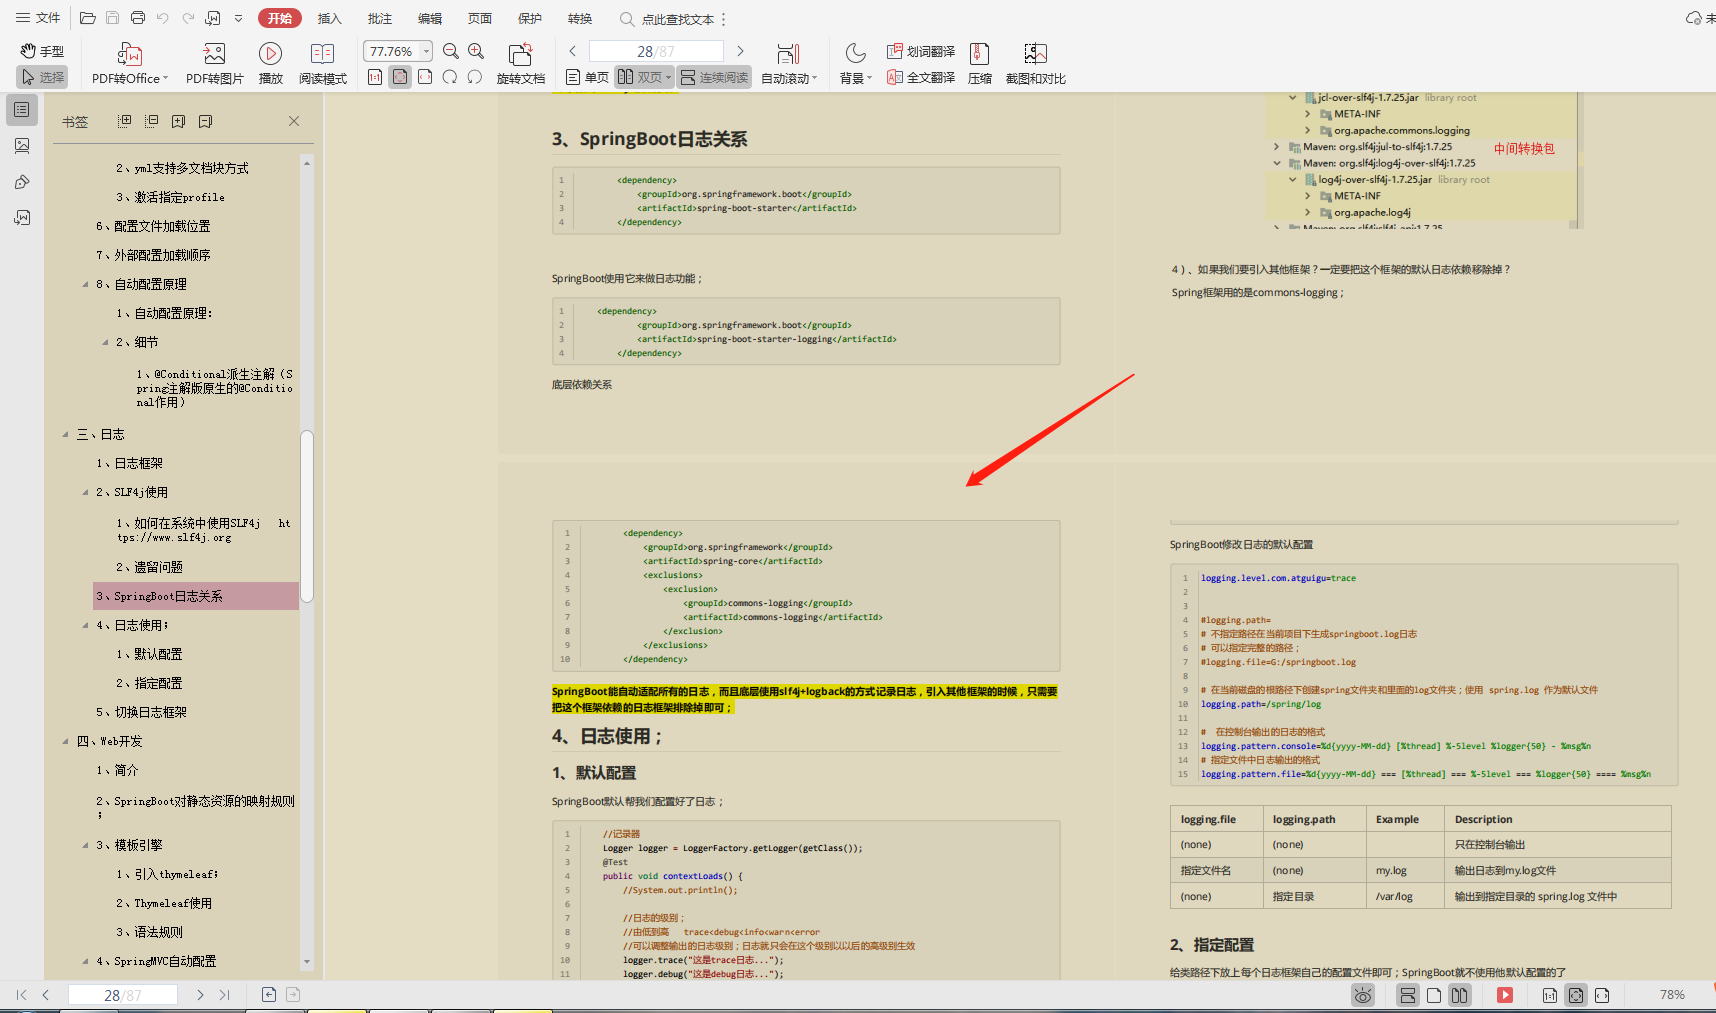Open the 批注 ribbon tab

(x=379, y=17)
